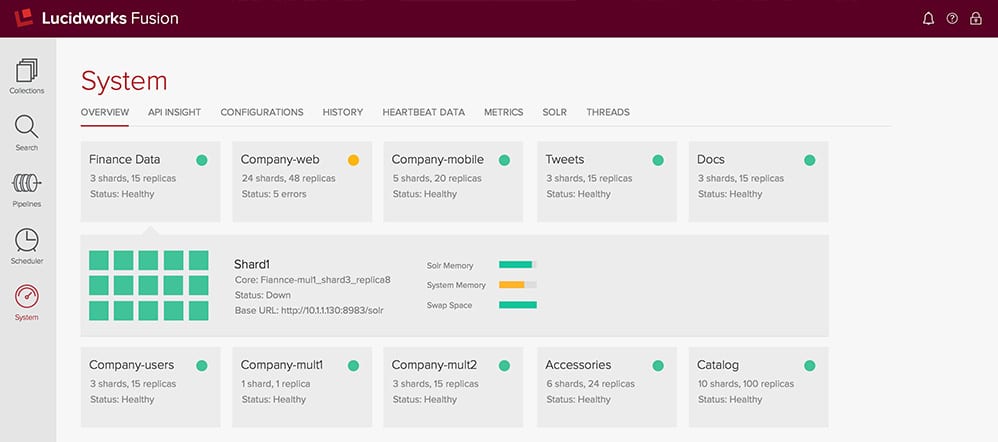Screen dimensions: 998x442
Task: Open the Docs collection card
Action: 759,182
